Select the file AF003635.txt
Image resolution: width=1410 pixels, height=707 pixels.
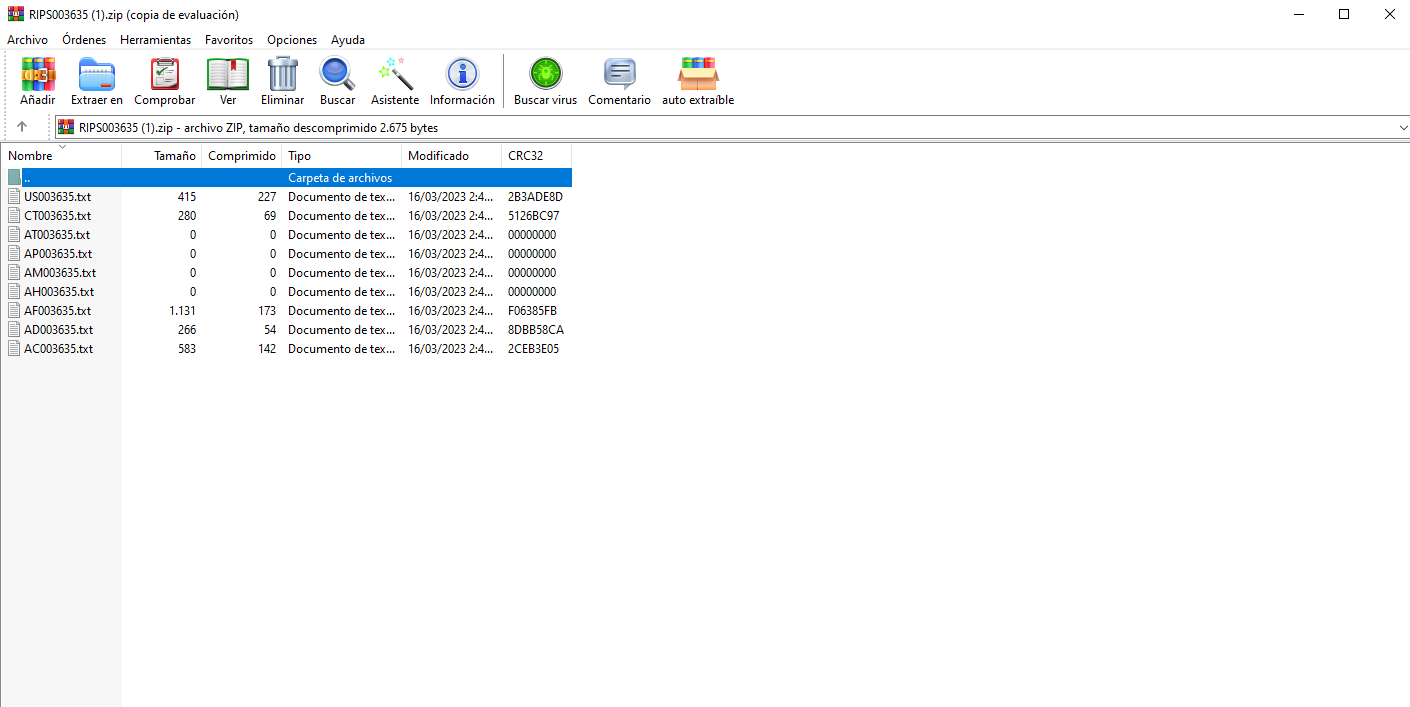pos(57,311)
